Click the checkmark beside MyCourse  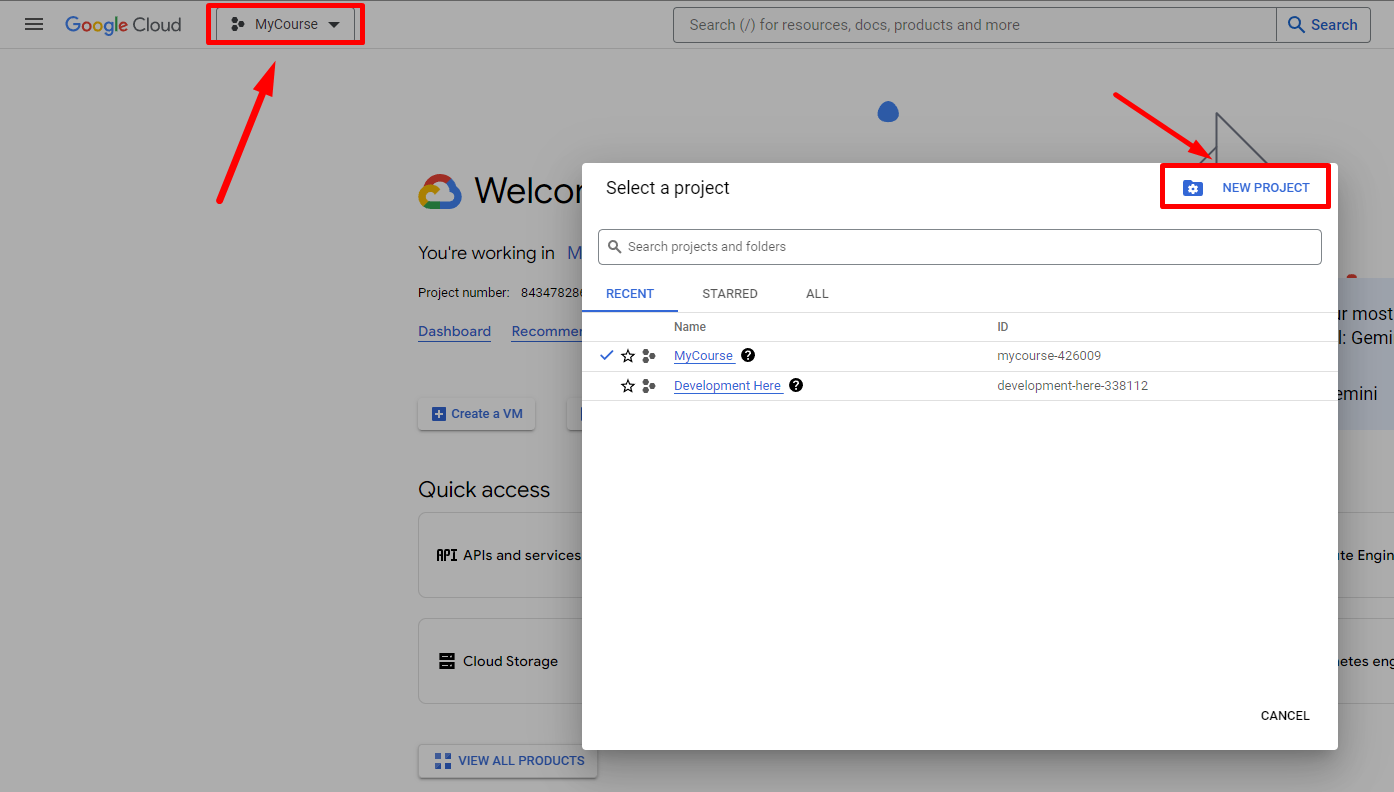[606, 355]
